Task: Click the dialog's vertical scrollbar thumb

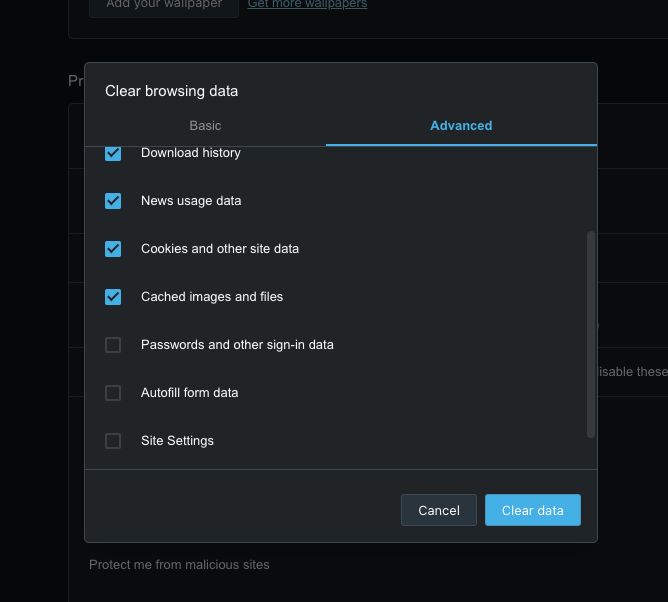Action: click(x=590, y=334)
